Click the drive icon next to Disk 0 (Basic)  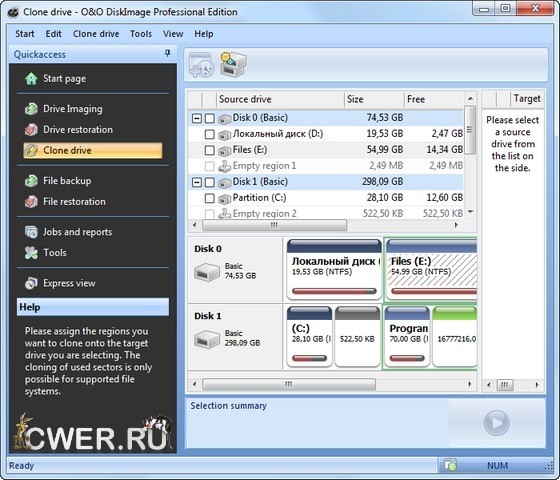point(225,119)
